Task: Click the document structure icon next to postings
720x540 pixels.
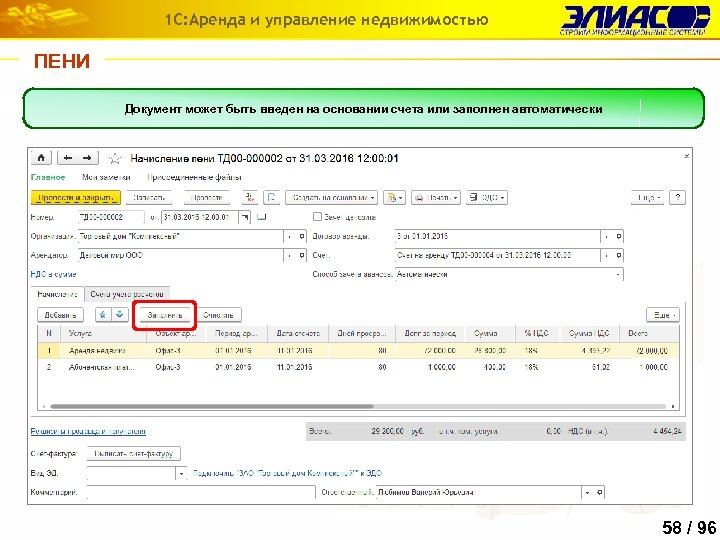Action: [x=271, y=197]
